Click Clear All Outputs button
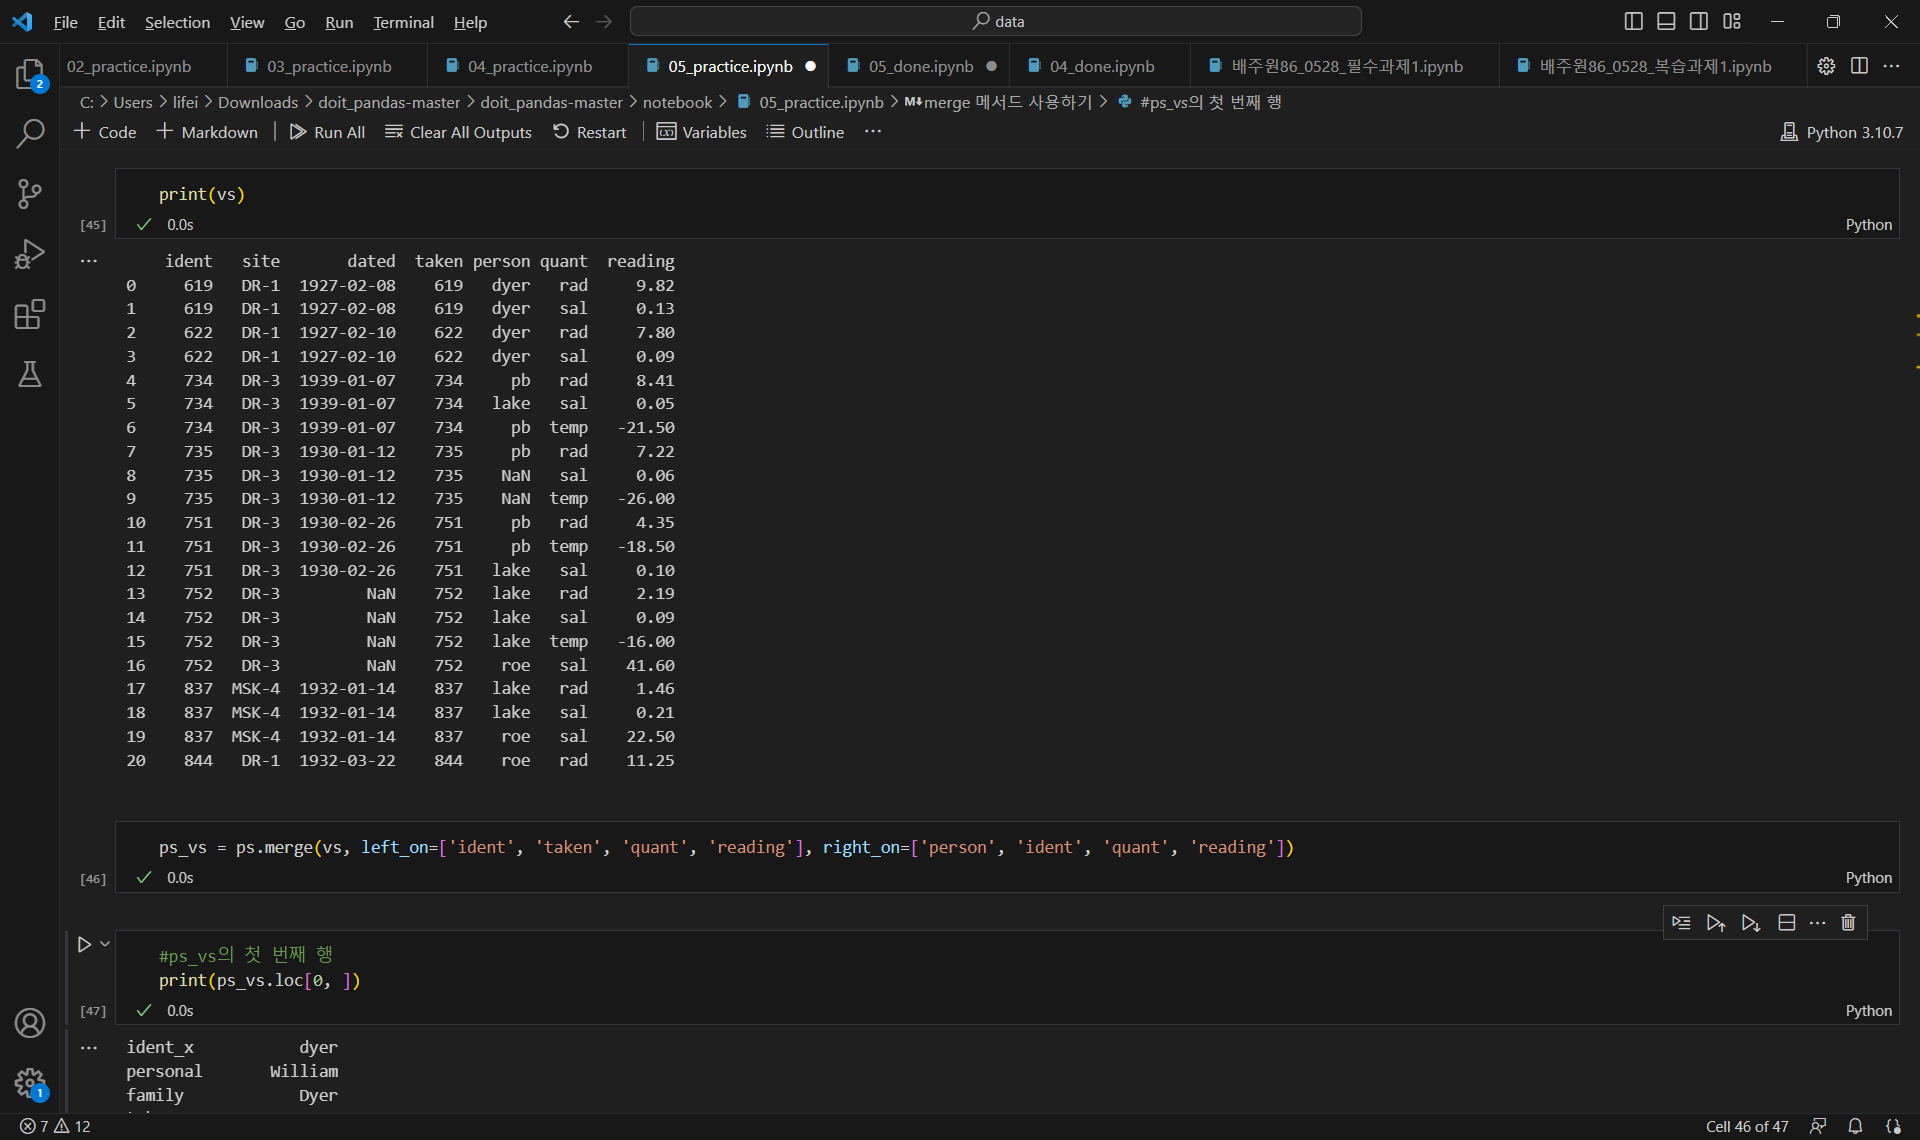Screen dimensions: 1920x1140 point(458,132)
